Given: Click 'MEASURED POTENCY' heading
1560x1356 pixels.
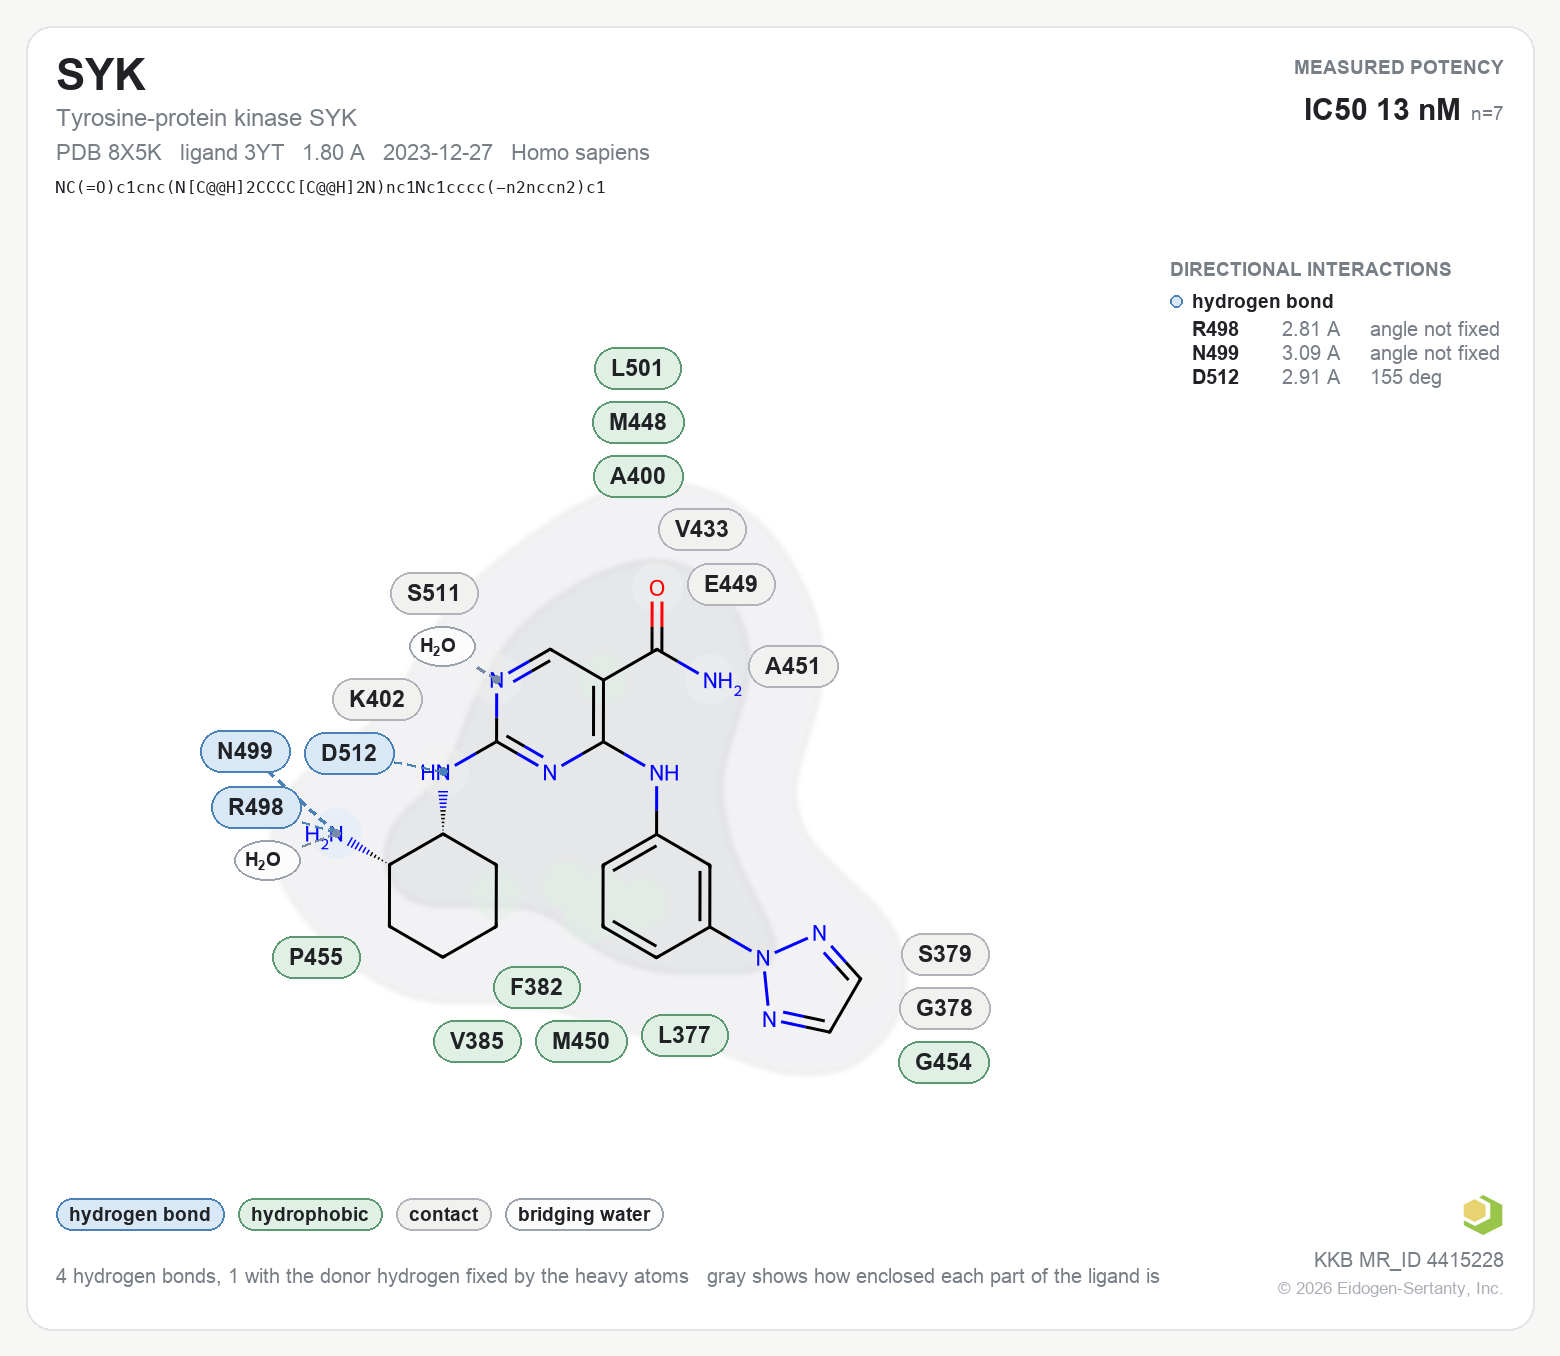Looking at the screenshot, I should [1399, 67].
